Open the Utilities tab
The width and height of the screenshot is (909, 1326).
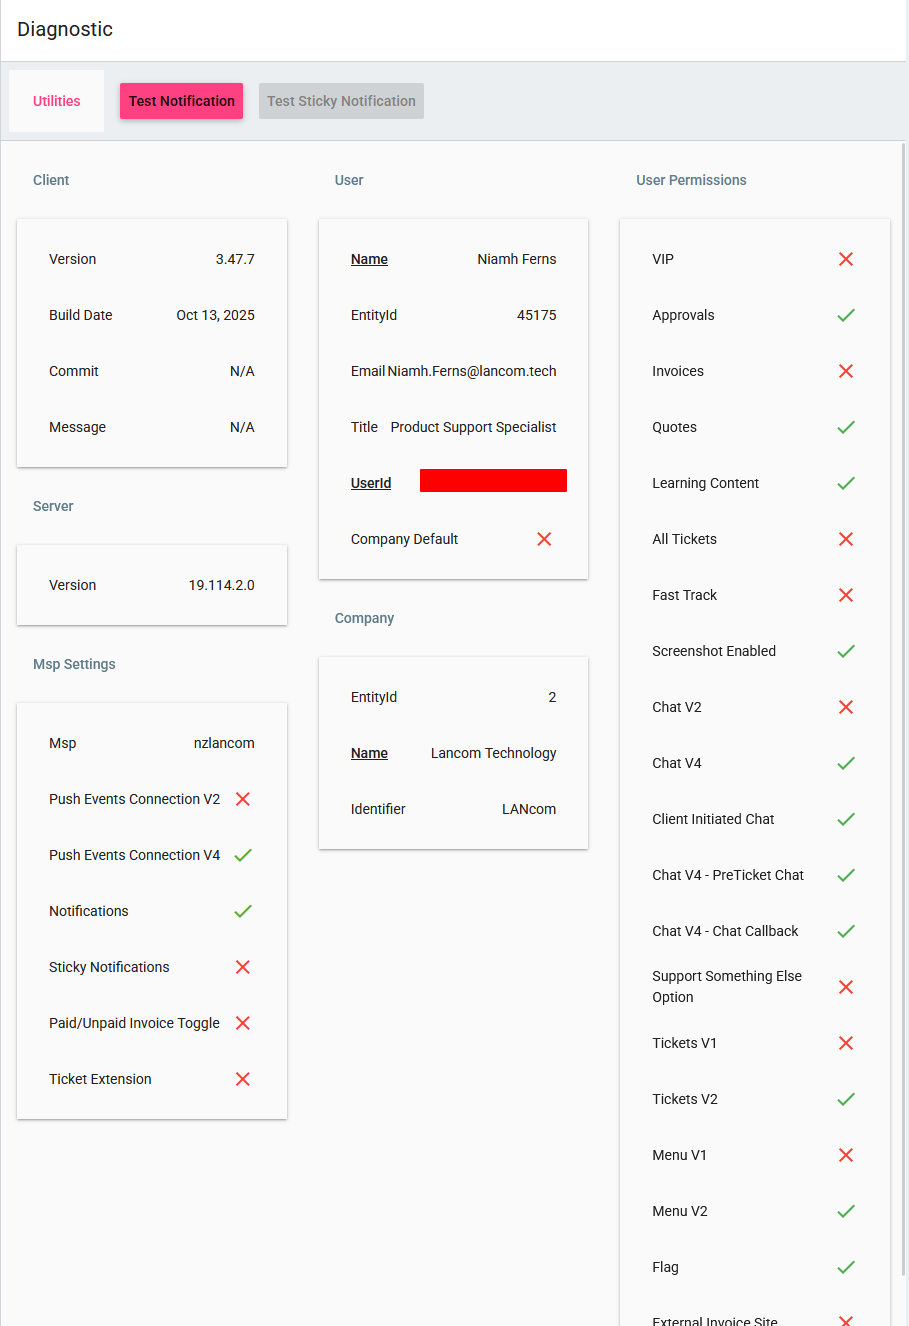(x=57, y=101)
